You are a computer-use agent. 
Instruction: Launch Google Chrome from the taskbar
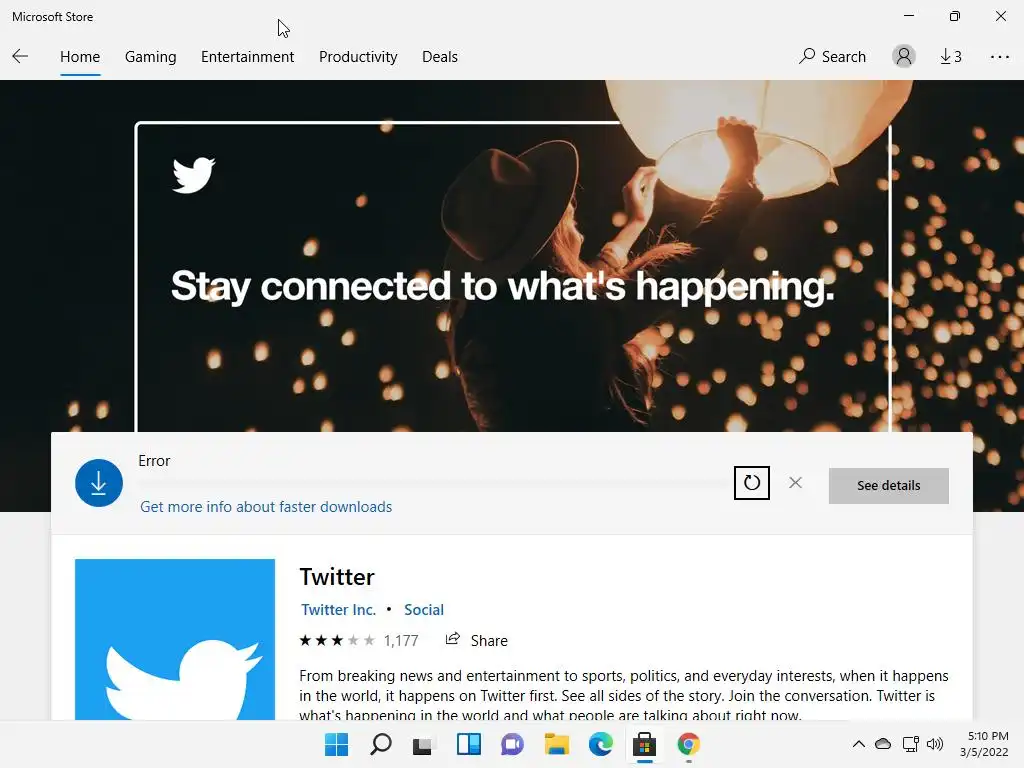(x=688, y=744)
